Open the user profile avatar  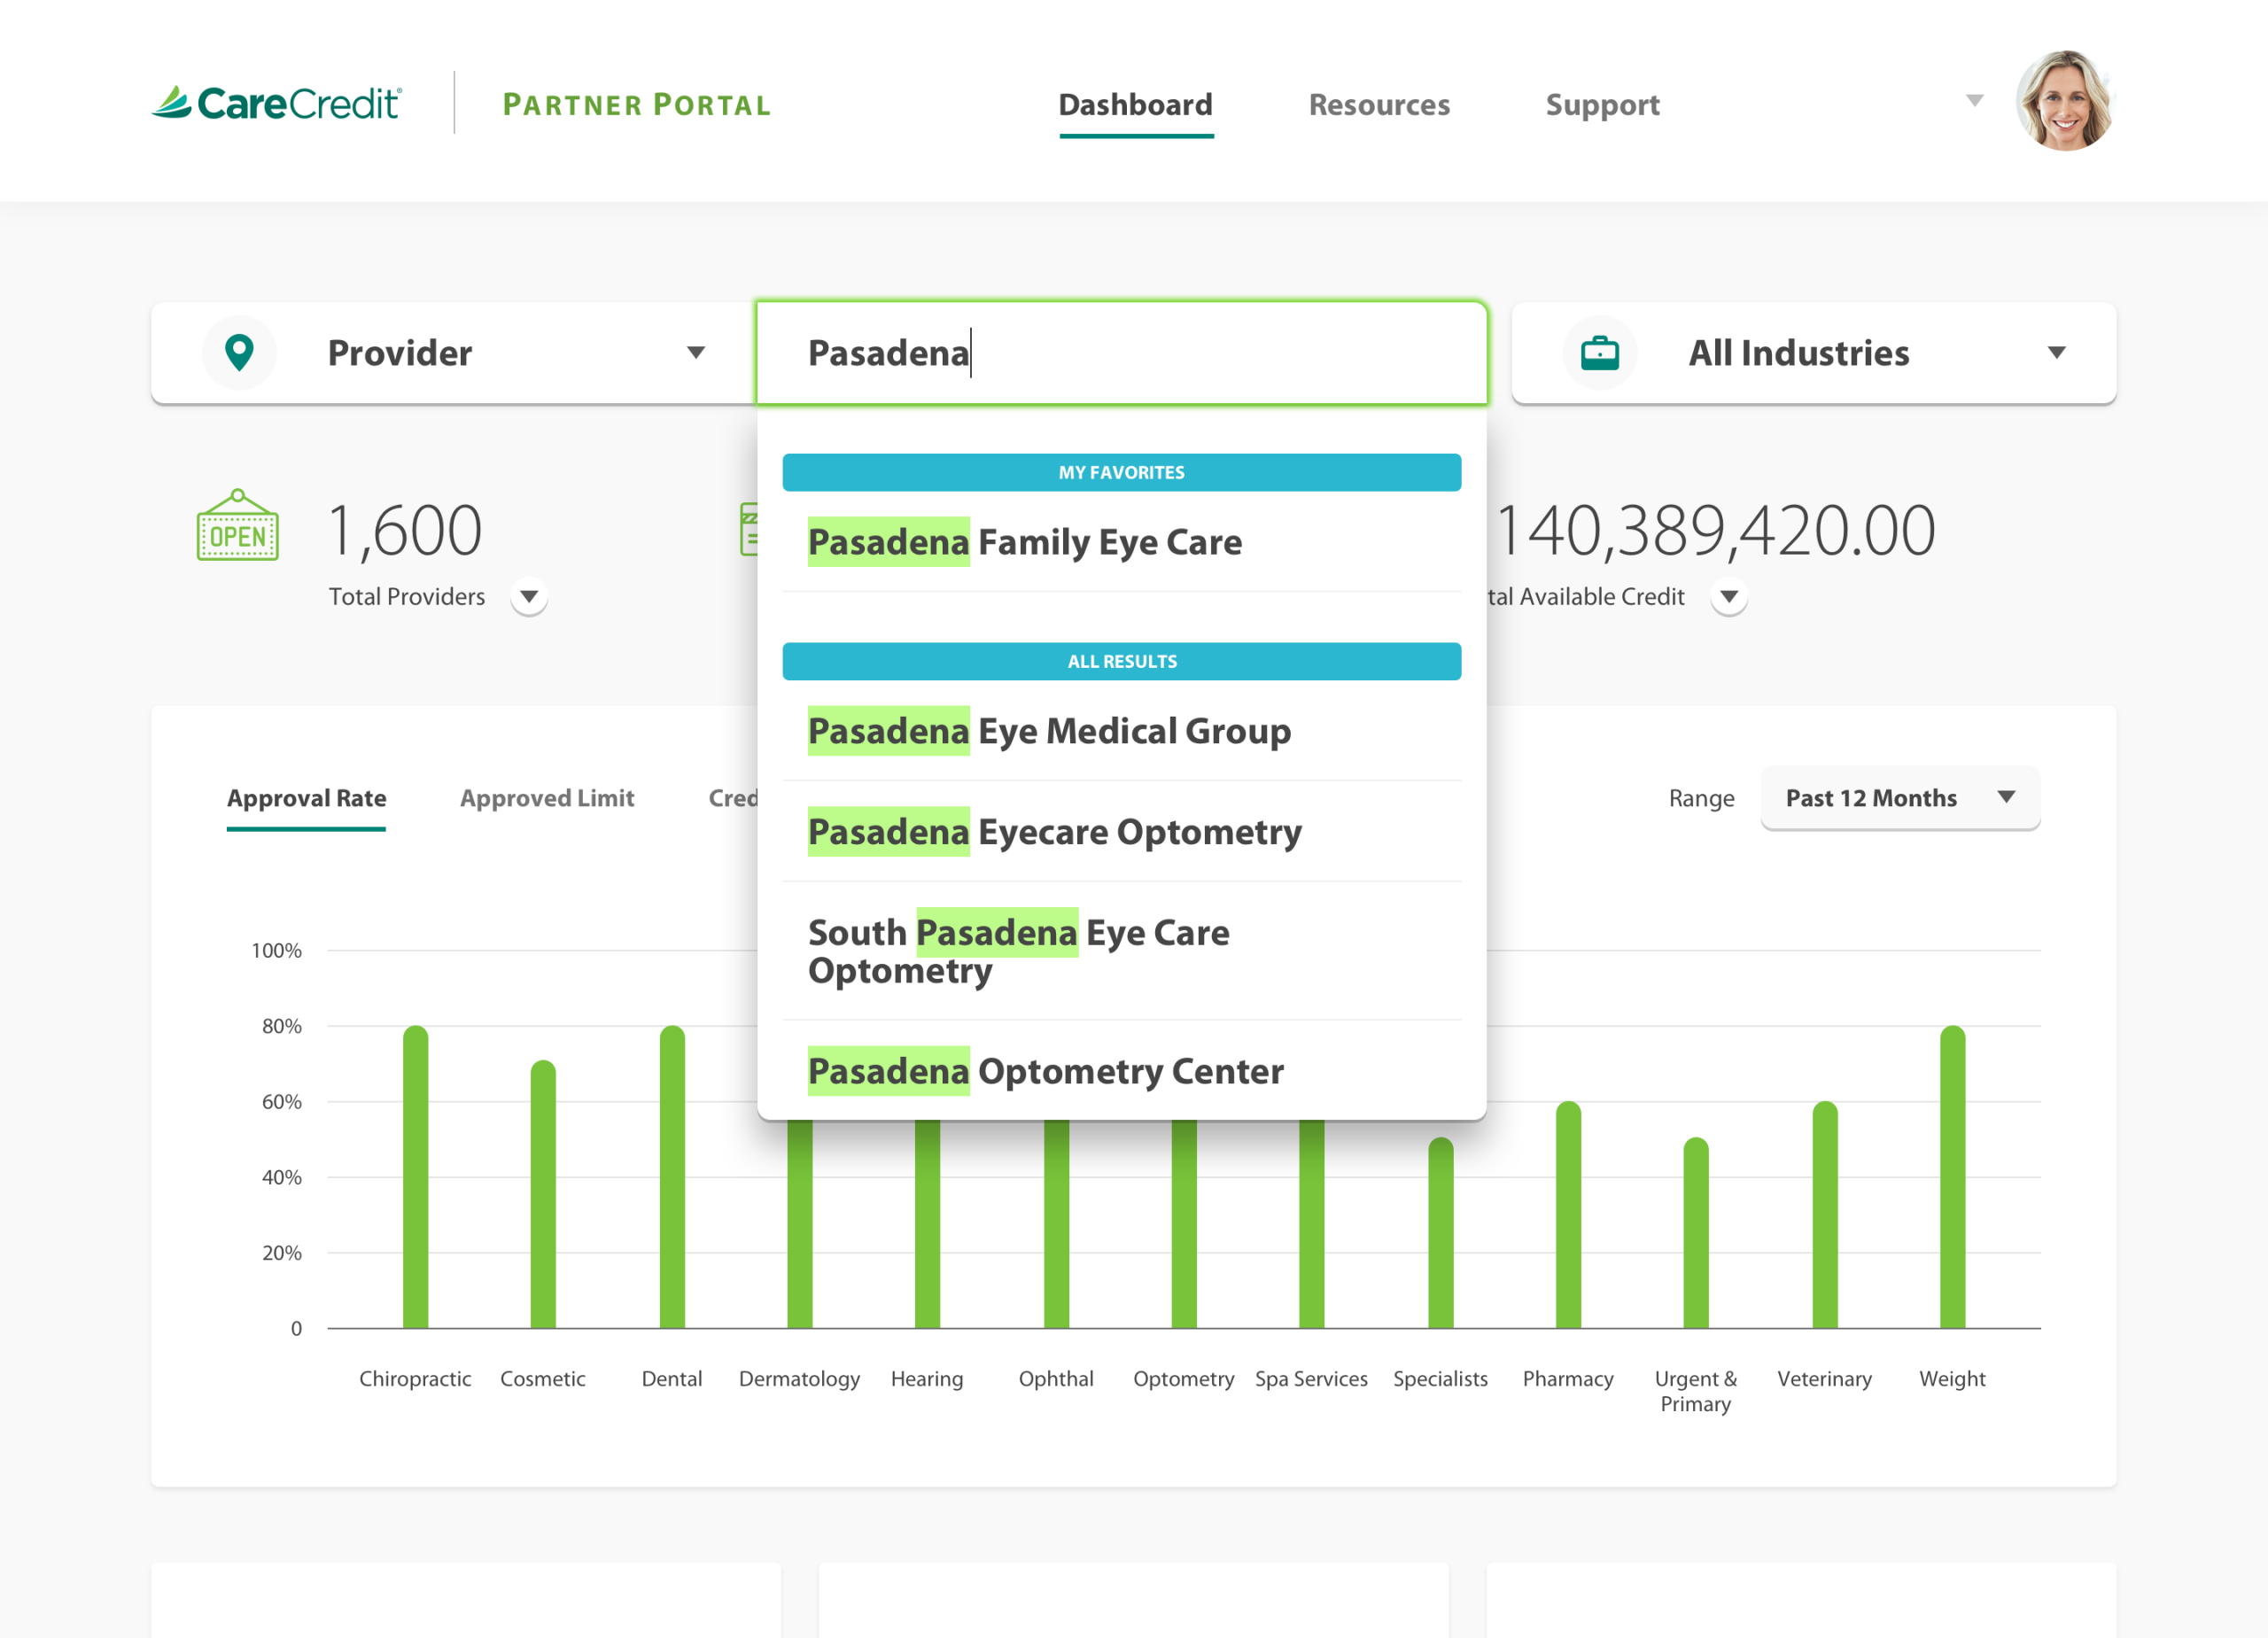point(2064,101)
